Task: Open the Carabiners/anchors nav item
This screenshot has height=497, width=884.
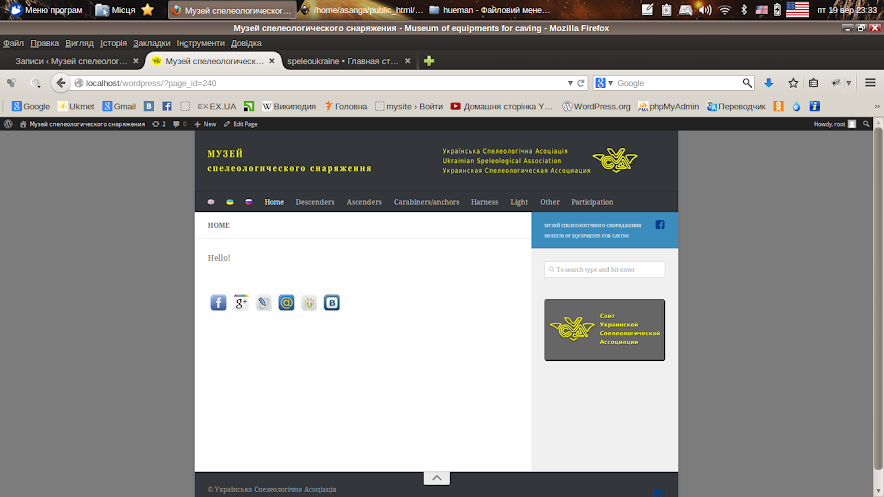Action: pyautogui.click(x=426, y=202)
